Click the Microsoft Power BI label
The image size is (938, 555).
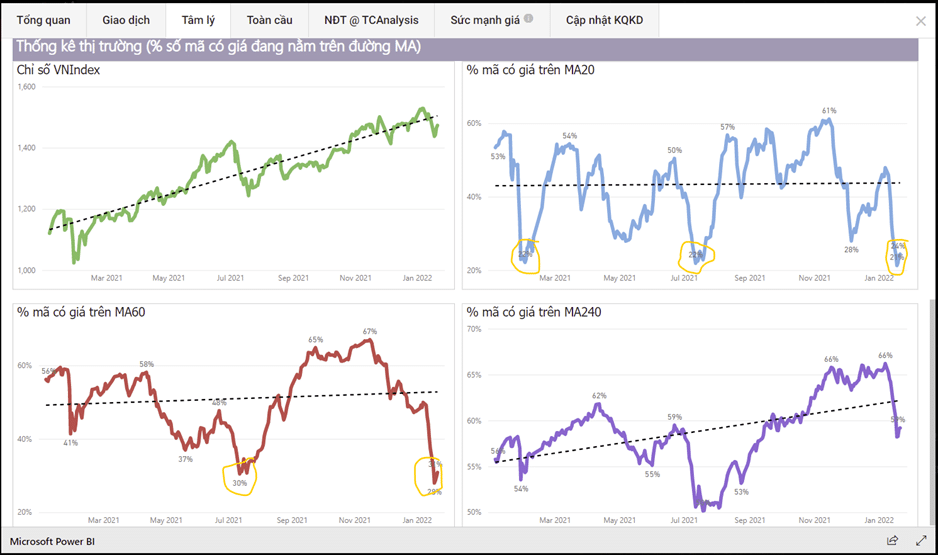click(52, 541)
